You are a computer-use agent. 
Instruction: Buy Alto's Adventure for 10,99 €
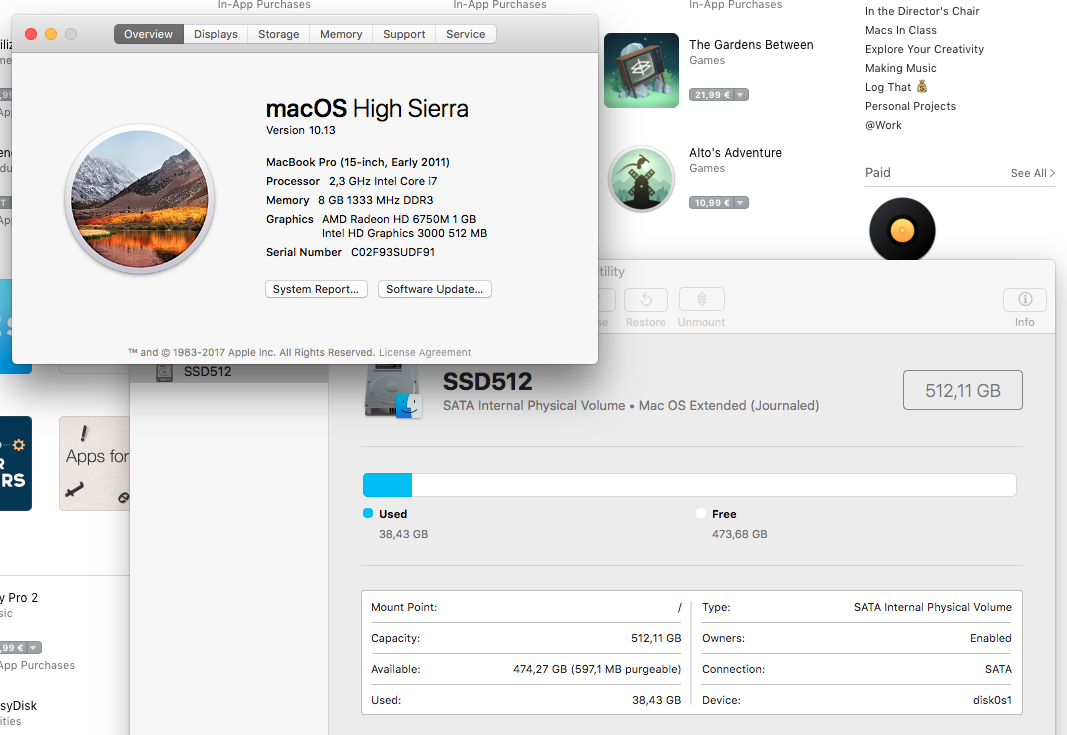(x=712, y=203)
